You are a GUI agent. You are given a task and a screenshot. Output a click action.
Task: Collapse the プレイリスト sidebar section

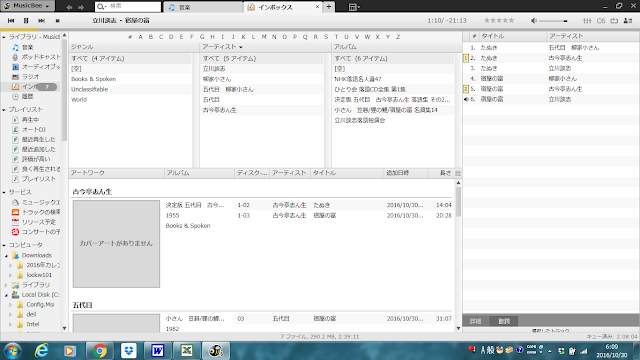click(4, 110)
